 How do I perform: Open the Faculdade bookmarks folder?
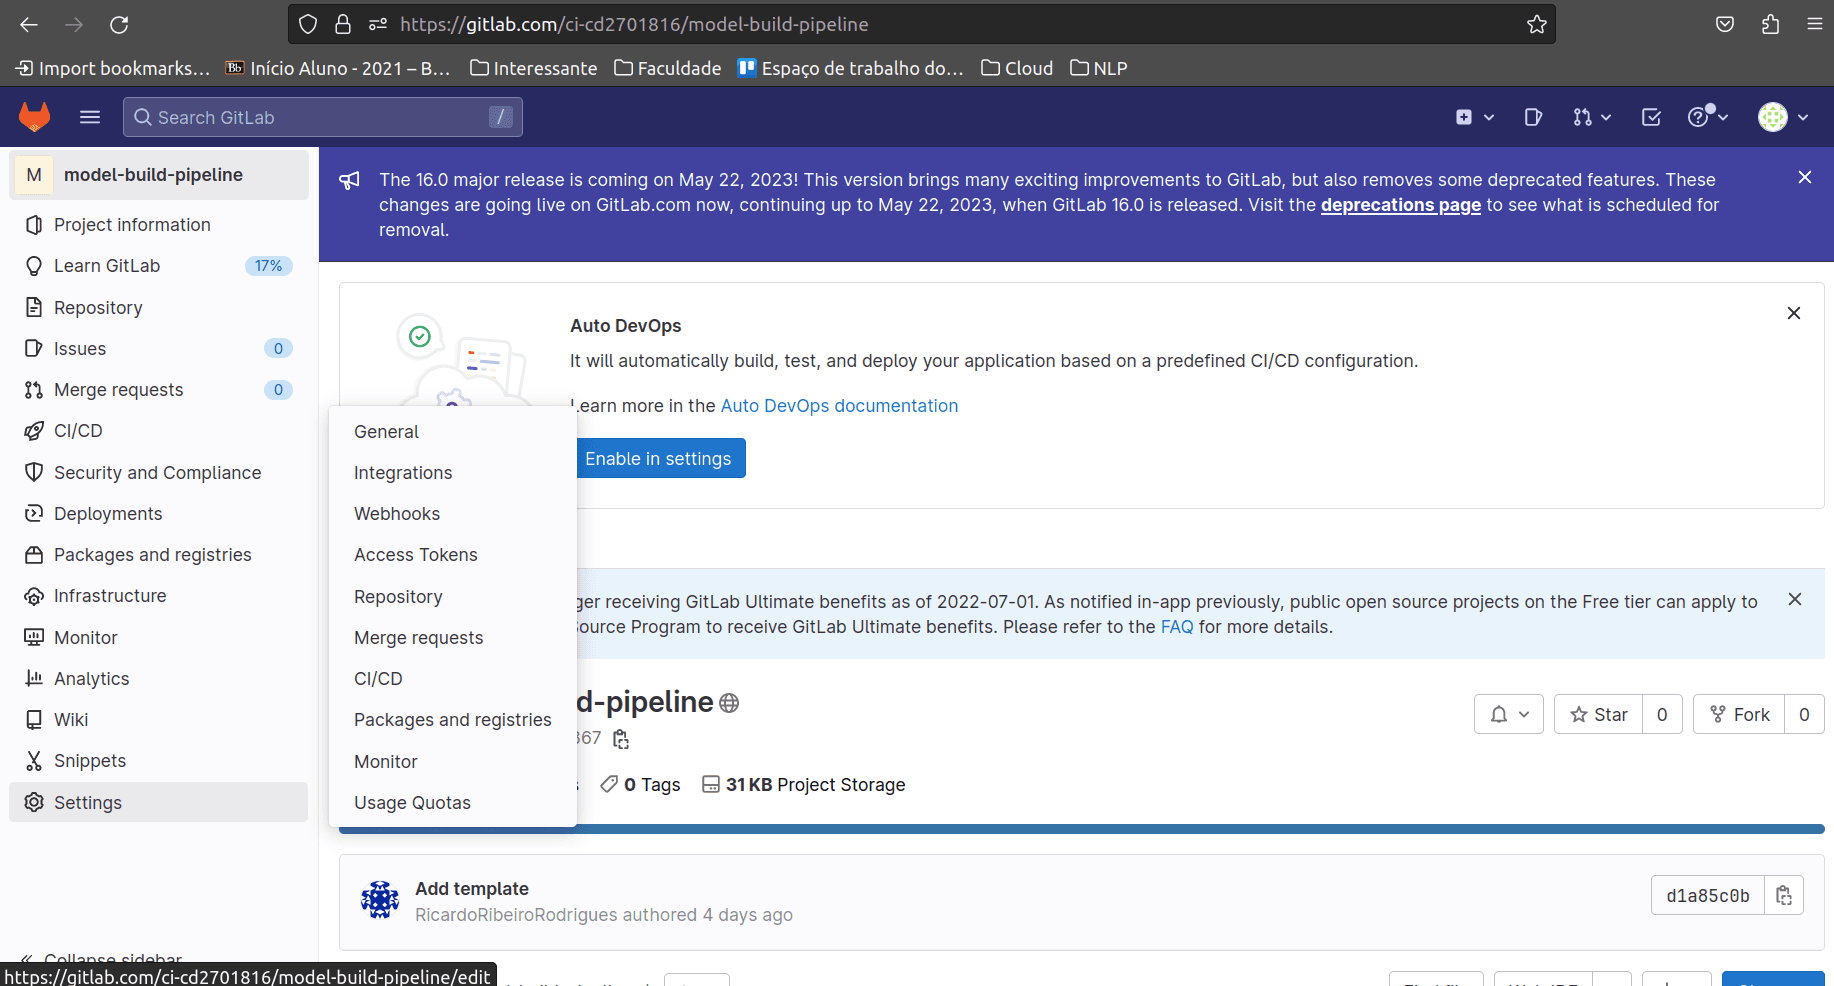(668, 68)
